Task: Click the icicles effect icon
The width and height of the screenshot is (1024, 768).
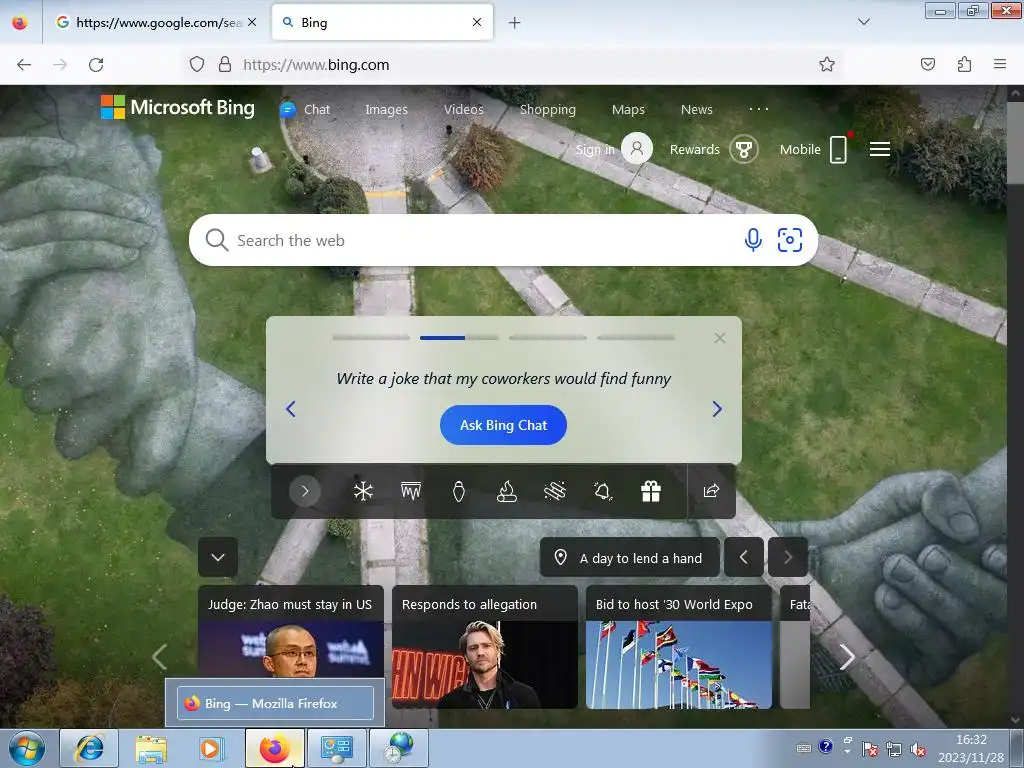Action: pyautogui.click(x=411, y=491)
